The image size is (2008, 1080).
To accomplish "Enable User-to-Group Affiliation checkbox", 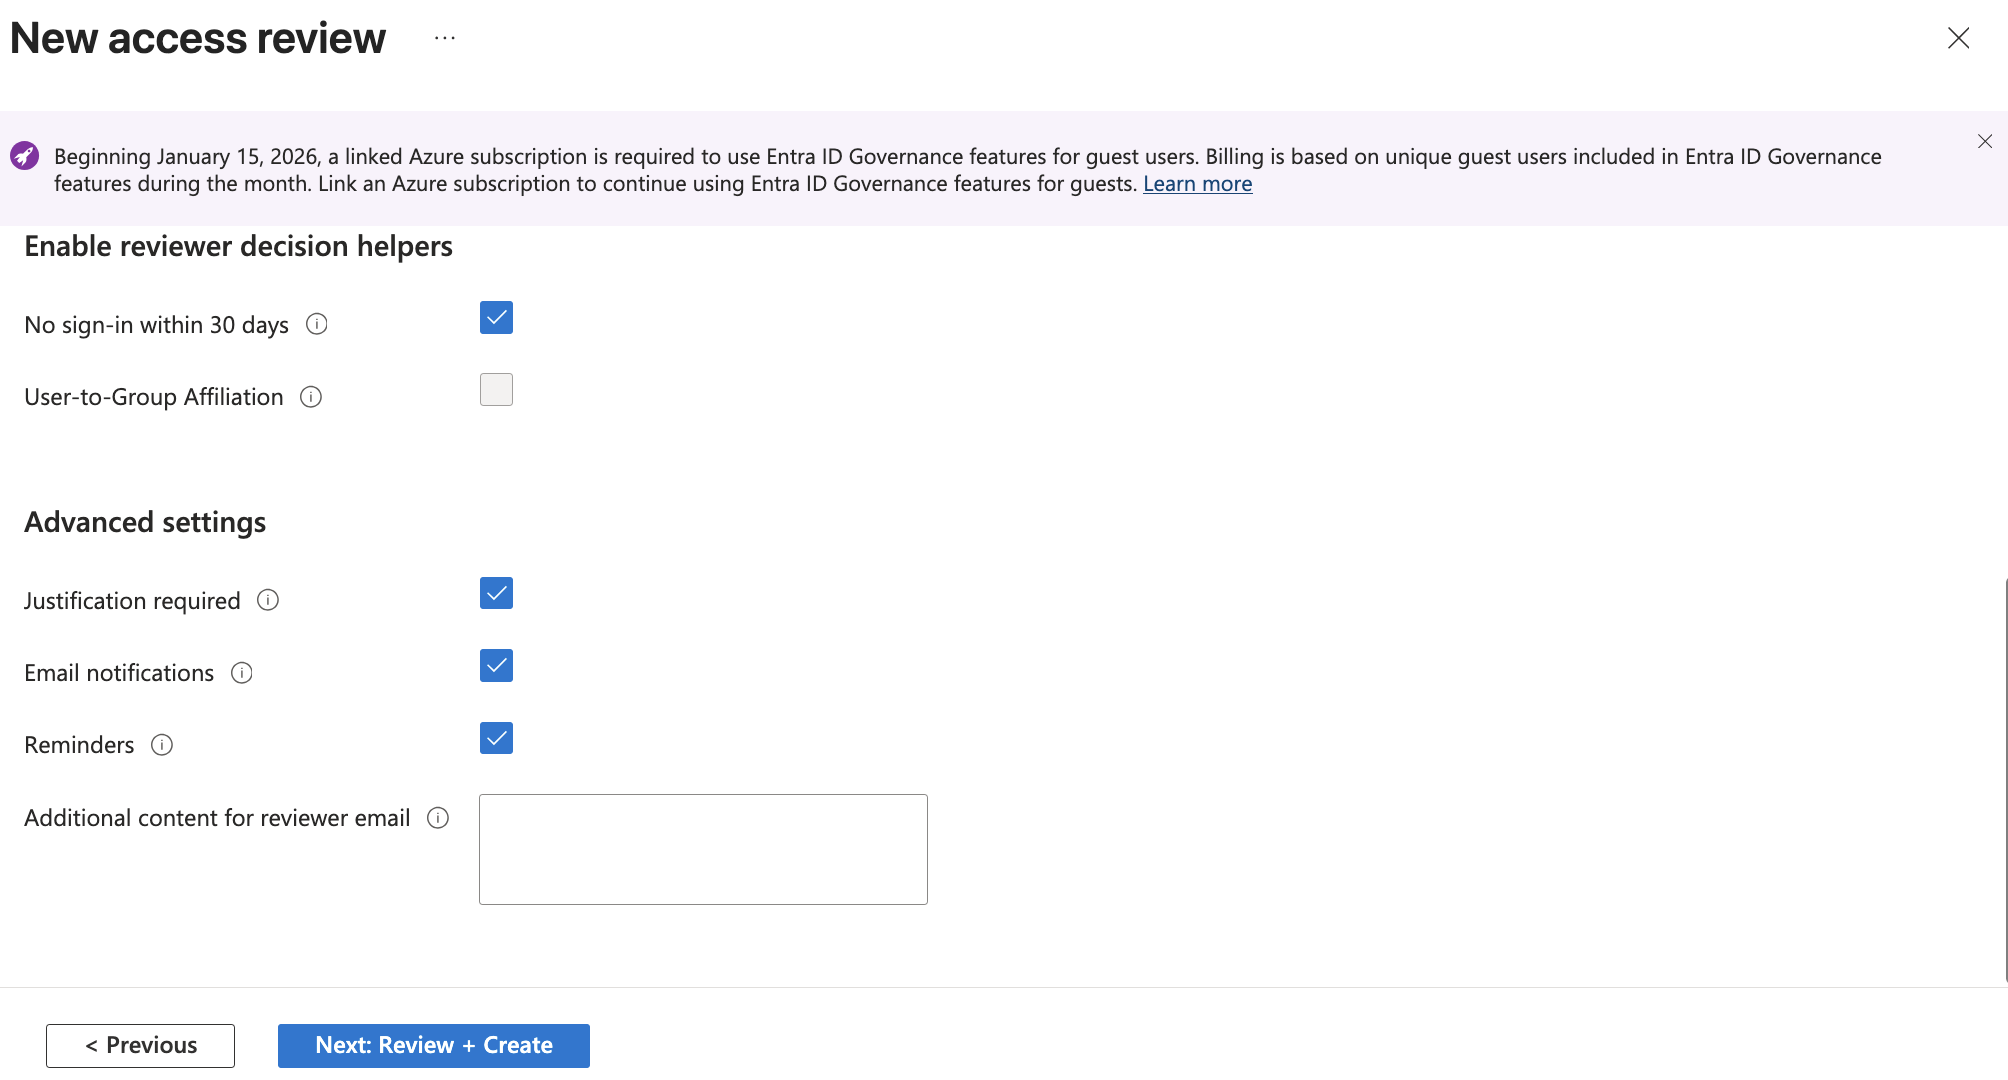I will (x=496, y=390).
